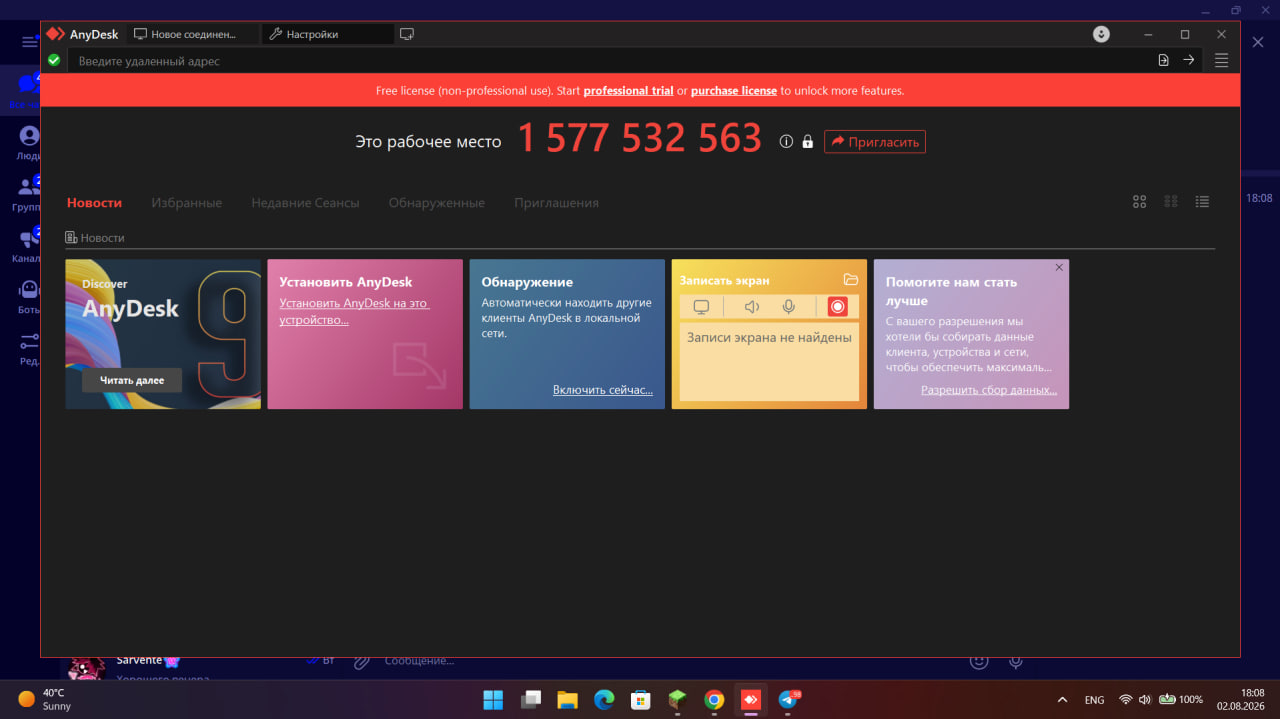Open the file transfer icon in address bar
The height and width of the screenshot is (719, 1280).
coord(1163,60)
